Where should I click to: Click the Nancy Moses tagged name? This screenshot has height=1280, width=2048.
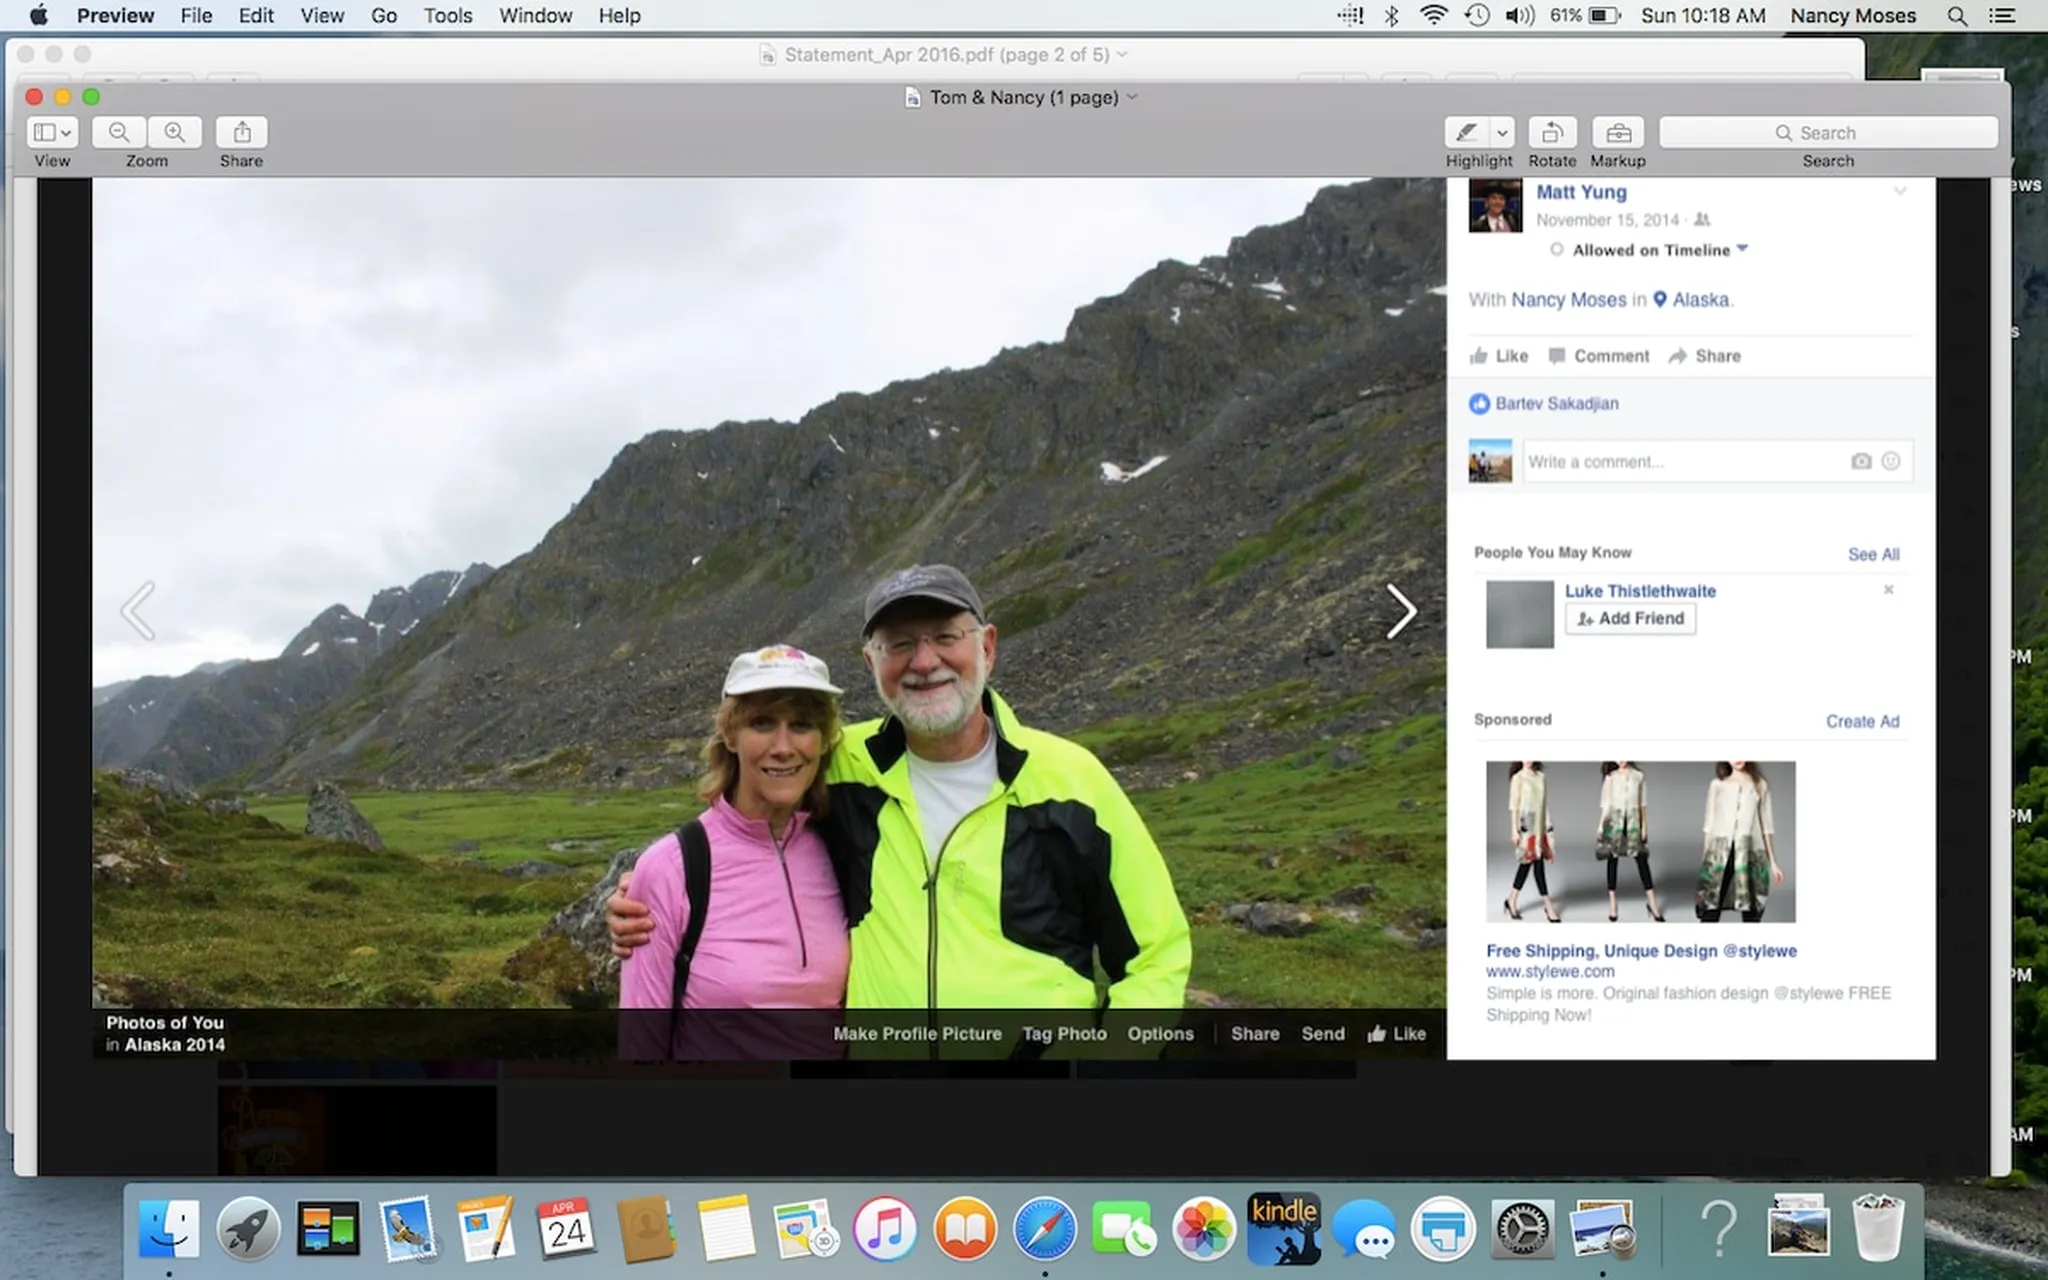(x=1569, y=299)
